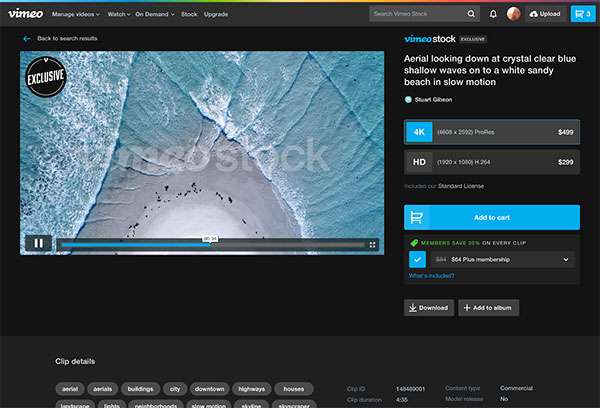Click the Add to cart button
The height and width of the screenshot is (408, 600).
click(x=491, y=217)
